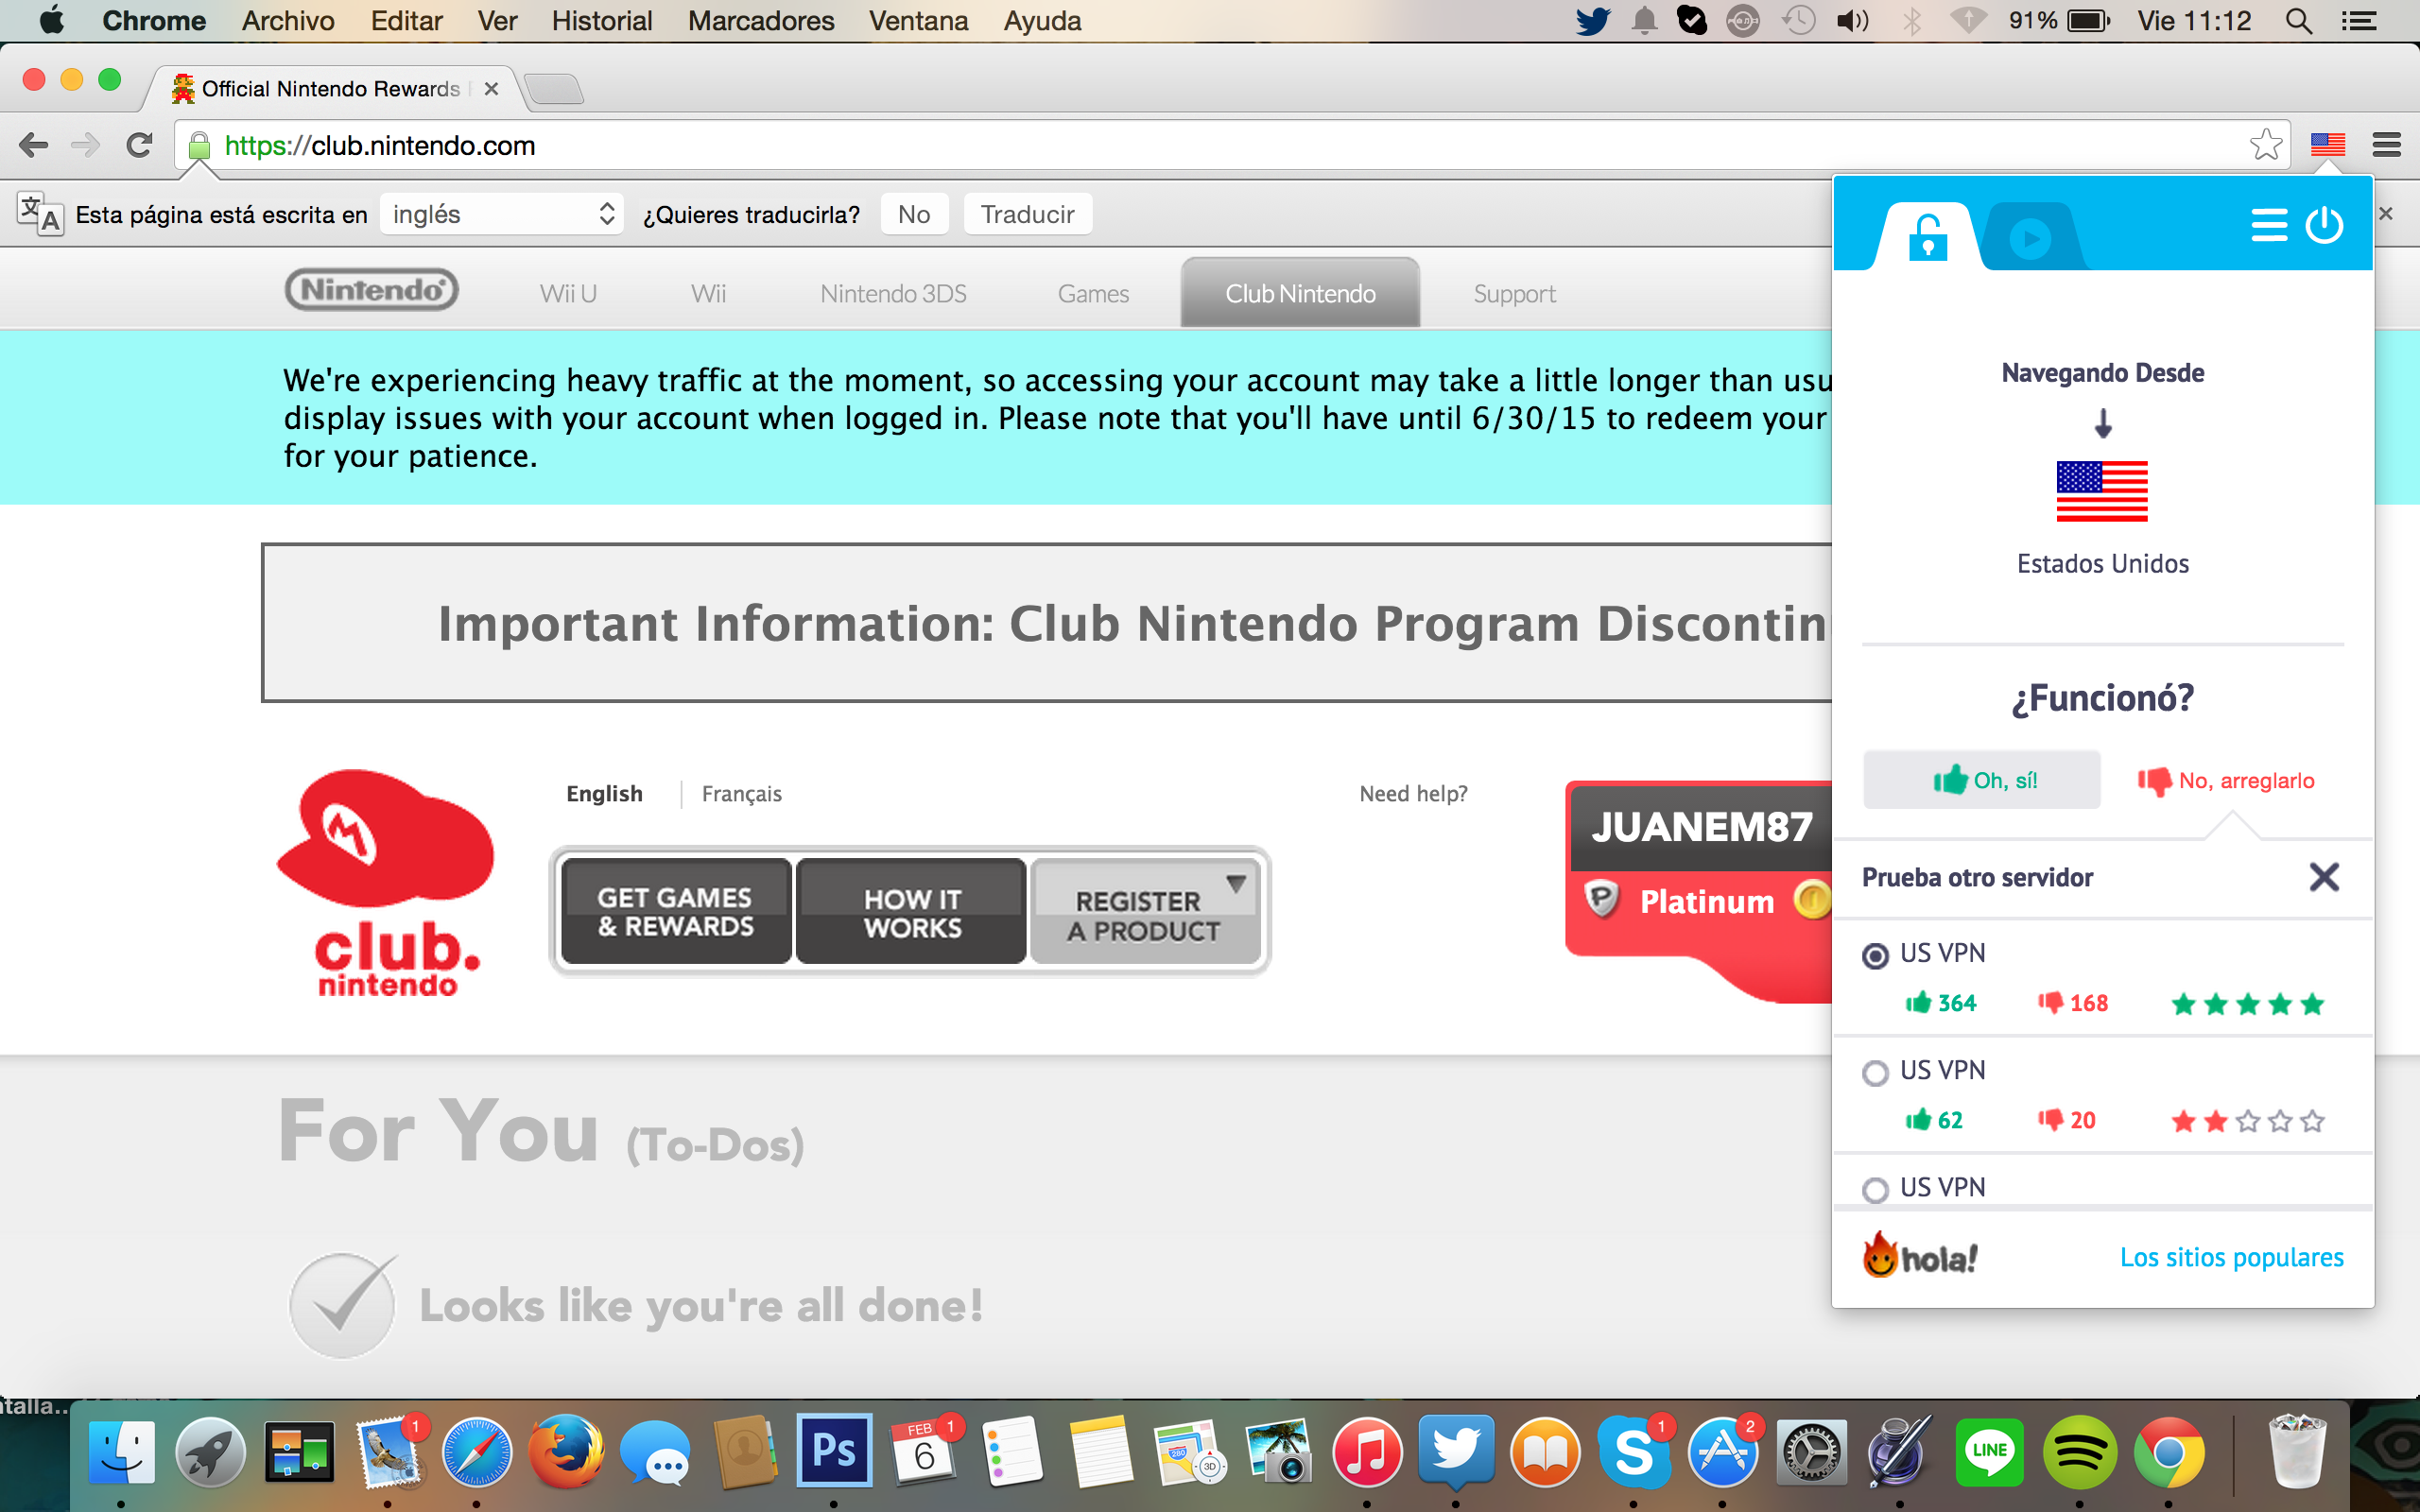Select the English language link
The height and width of the screenshot is (1512, 2420).
click(x=604, y=793)
